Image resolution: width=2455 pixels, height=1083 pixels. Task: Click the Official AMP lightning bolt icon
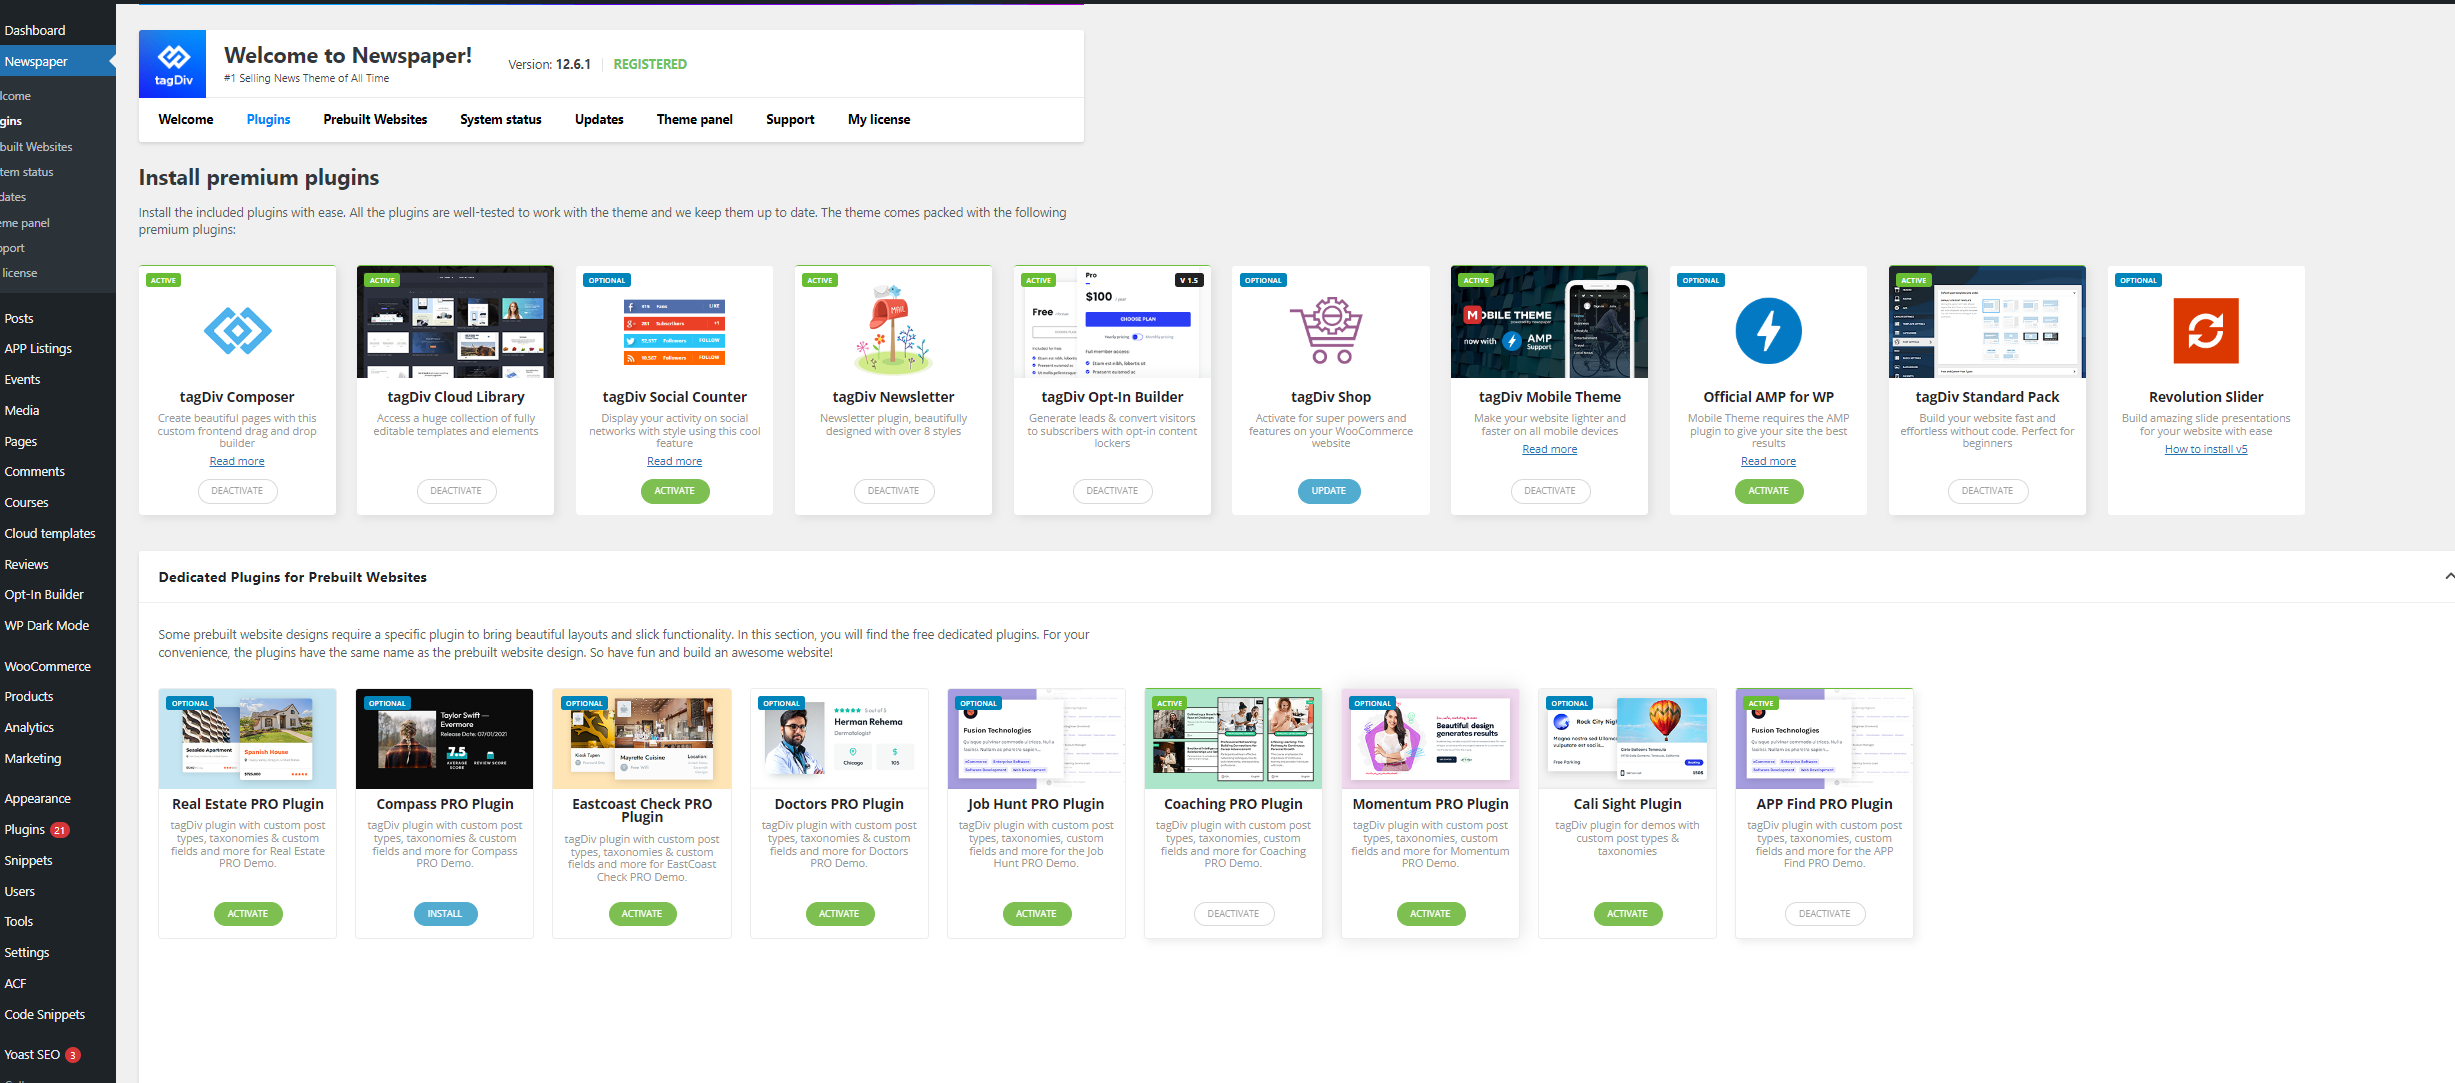(1768, 331)
